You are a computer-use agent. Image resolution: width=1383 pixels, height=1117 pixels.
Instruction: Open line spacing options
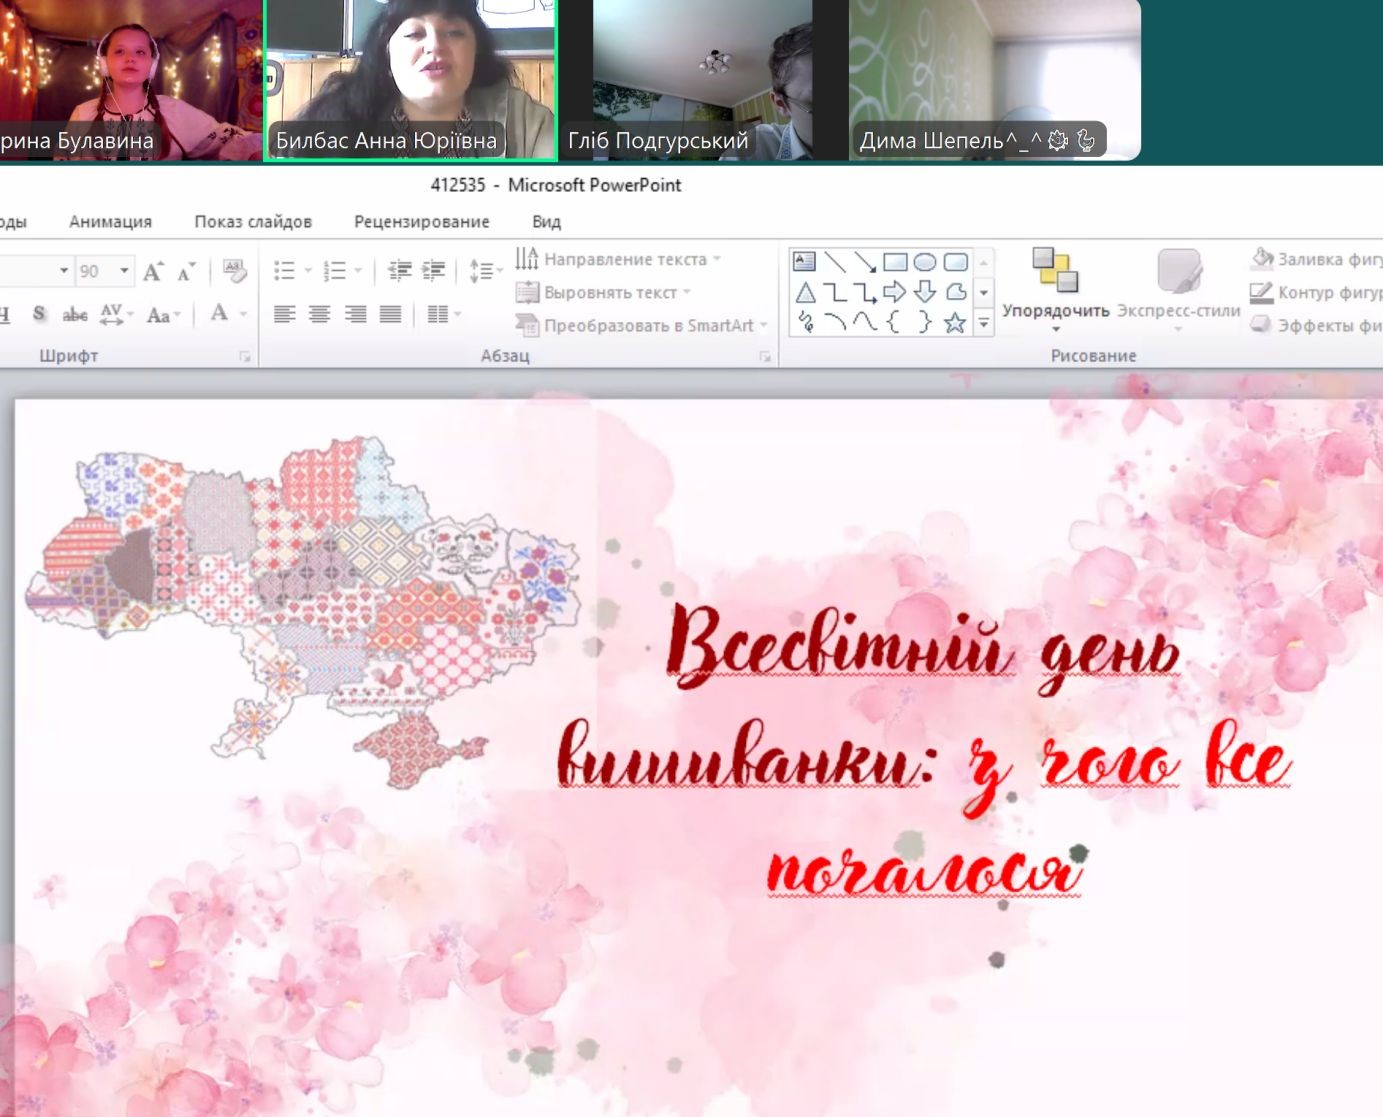pos(485,270)
